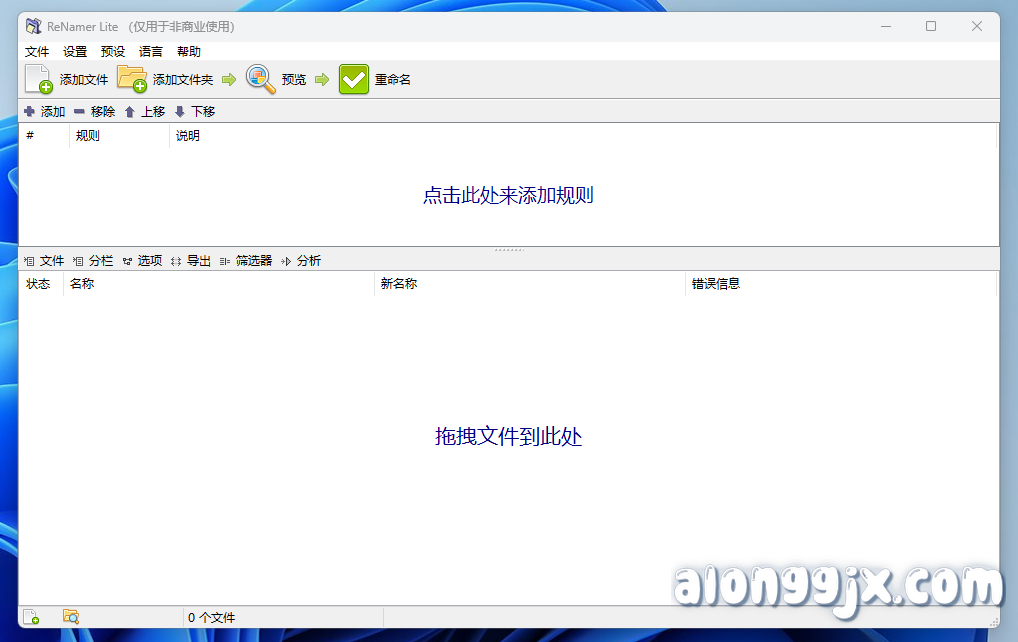This screenshot has height=642, width=1018.
Task: Click the 上移 move-up arrow icon
Action: [131, 111]
